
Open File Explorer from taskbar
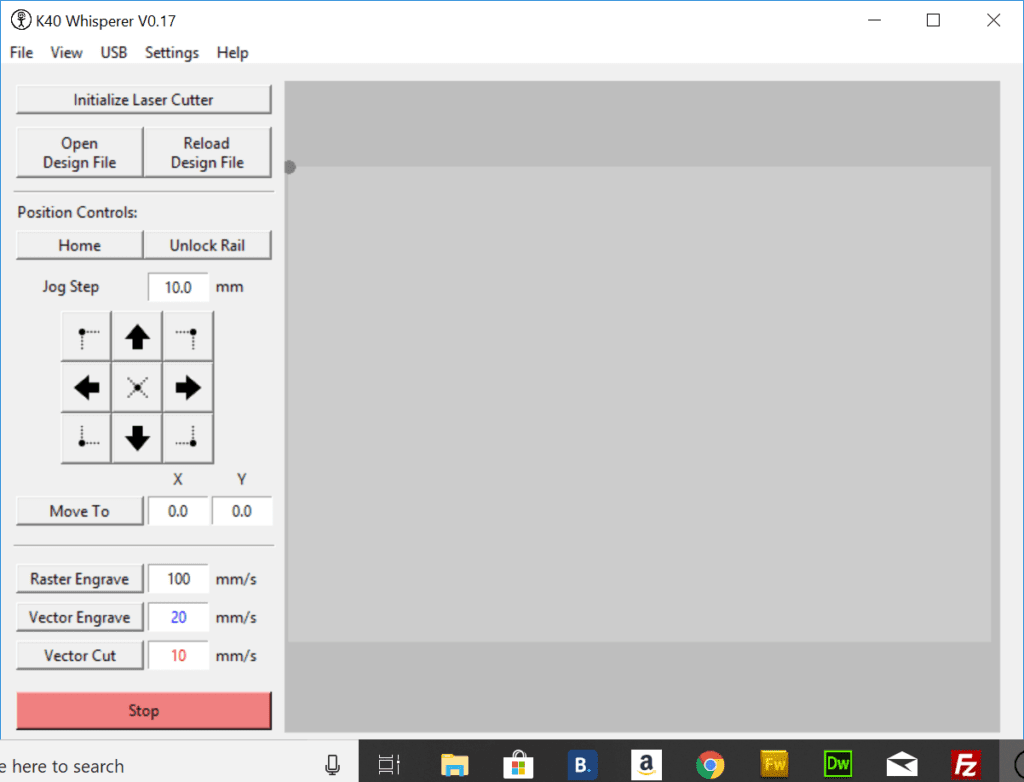455,764
